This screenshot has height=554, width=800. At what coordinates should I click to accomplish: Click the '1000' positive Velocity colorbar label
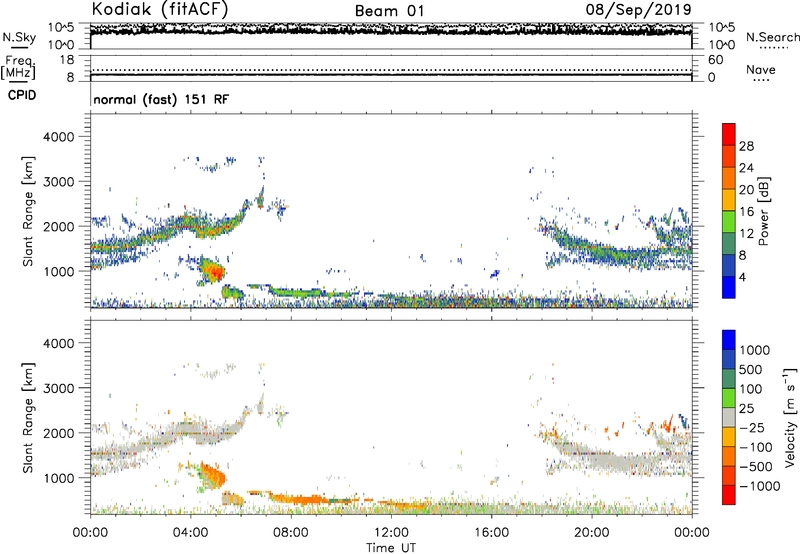click(755, 350)
